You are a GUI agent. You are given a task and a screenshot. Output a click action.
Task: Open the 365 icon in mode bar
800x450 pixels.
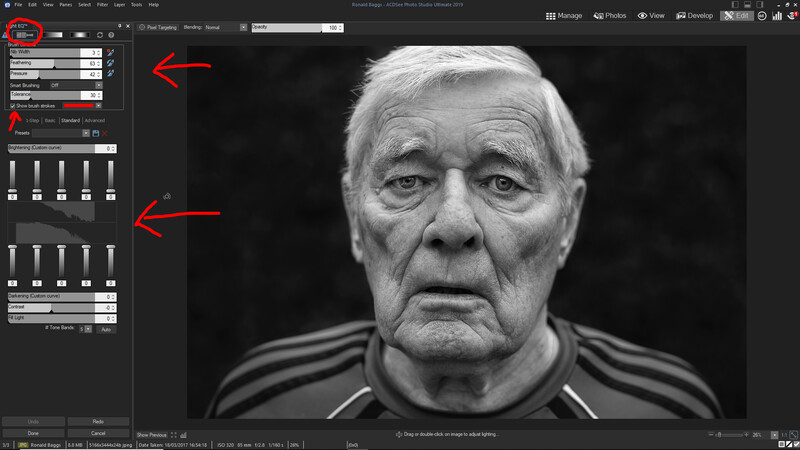tap(762, 16)
